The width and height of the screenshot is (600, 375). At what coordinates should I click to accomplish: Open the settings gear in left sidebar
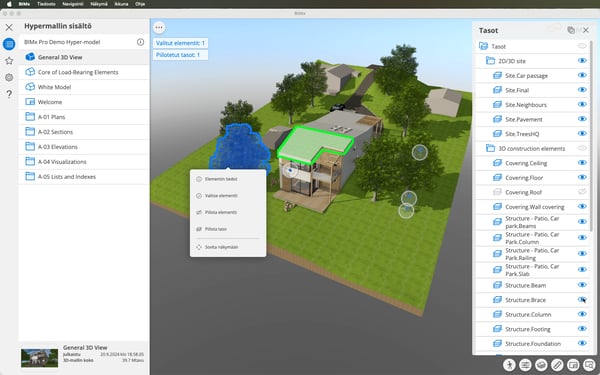click(9, 77)
